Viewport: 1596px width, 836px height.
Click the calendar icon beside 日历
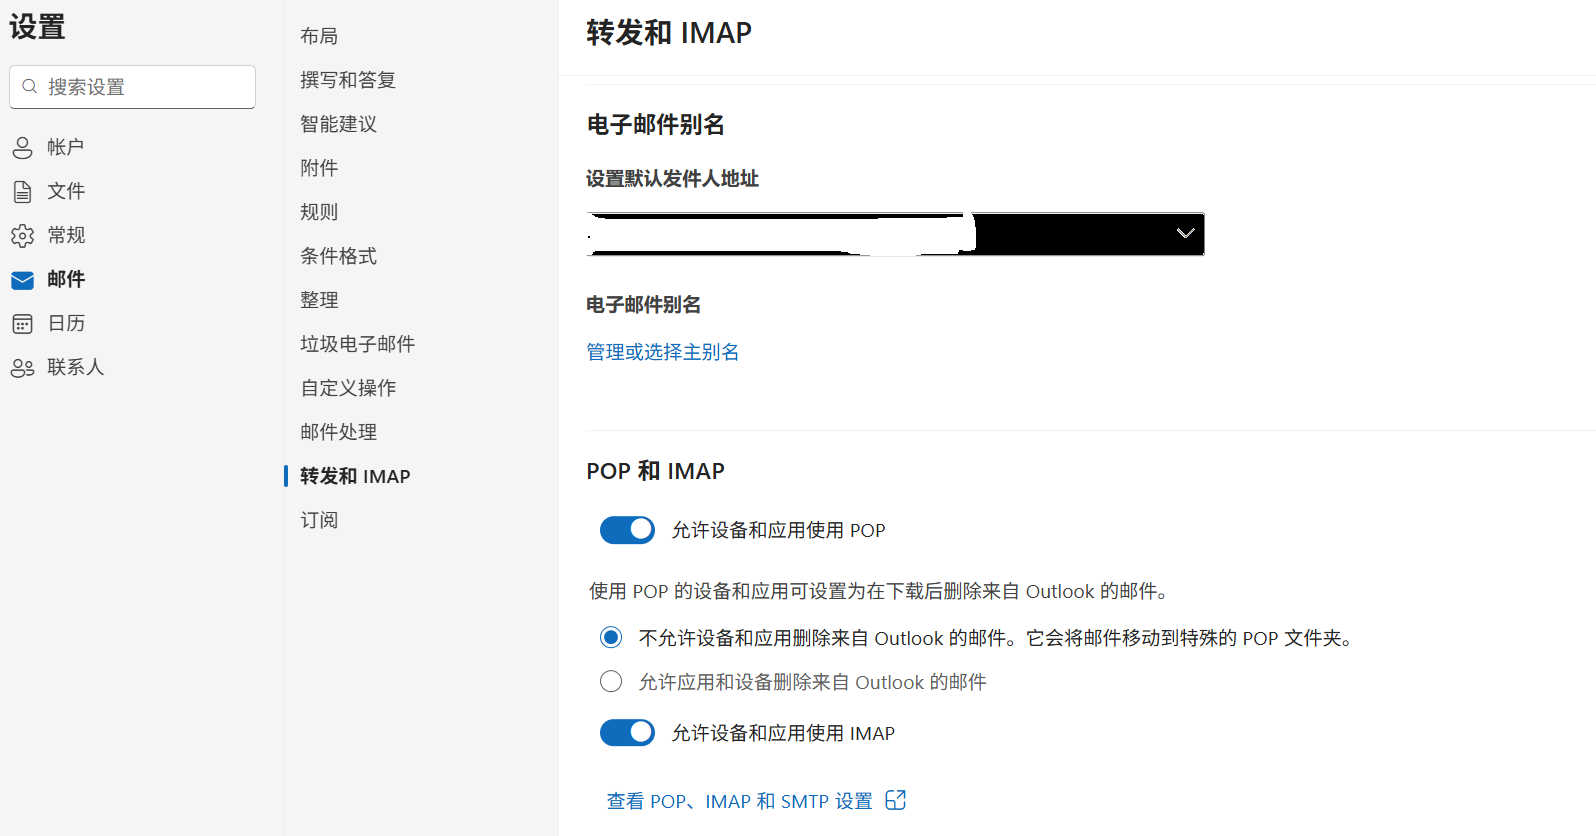[x=22, y=324]
